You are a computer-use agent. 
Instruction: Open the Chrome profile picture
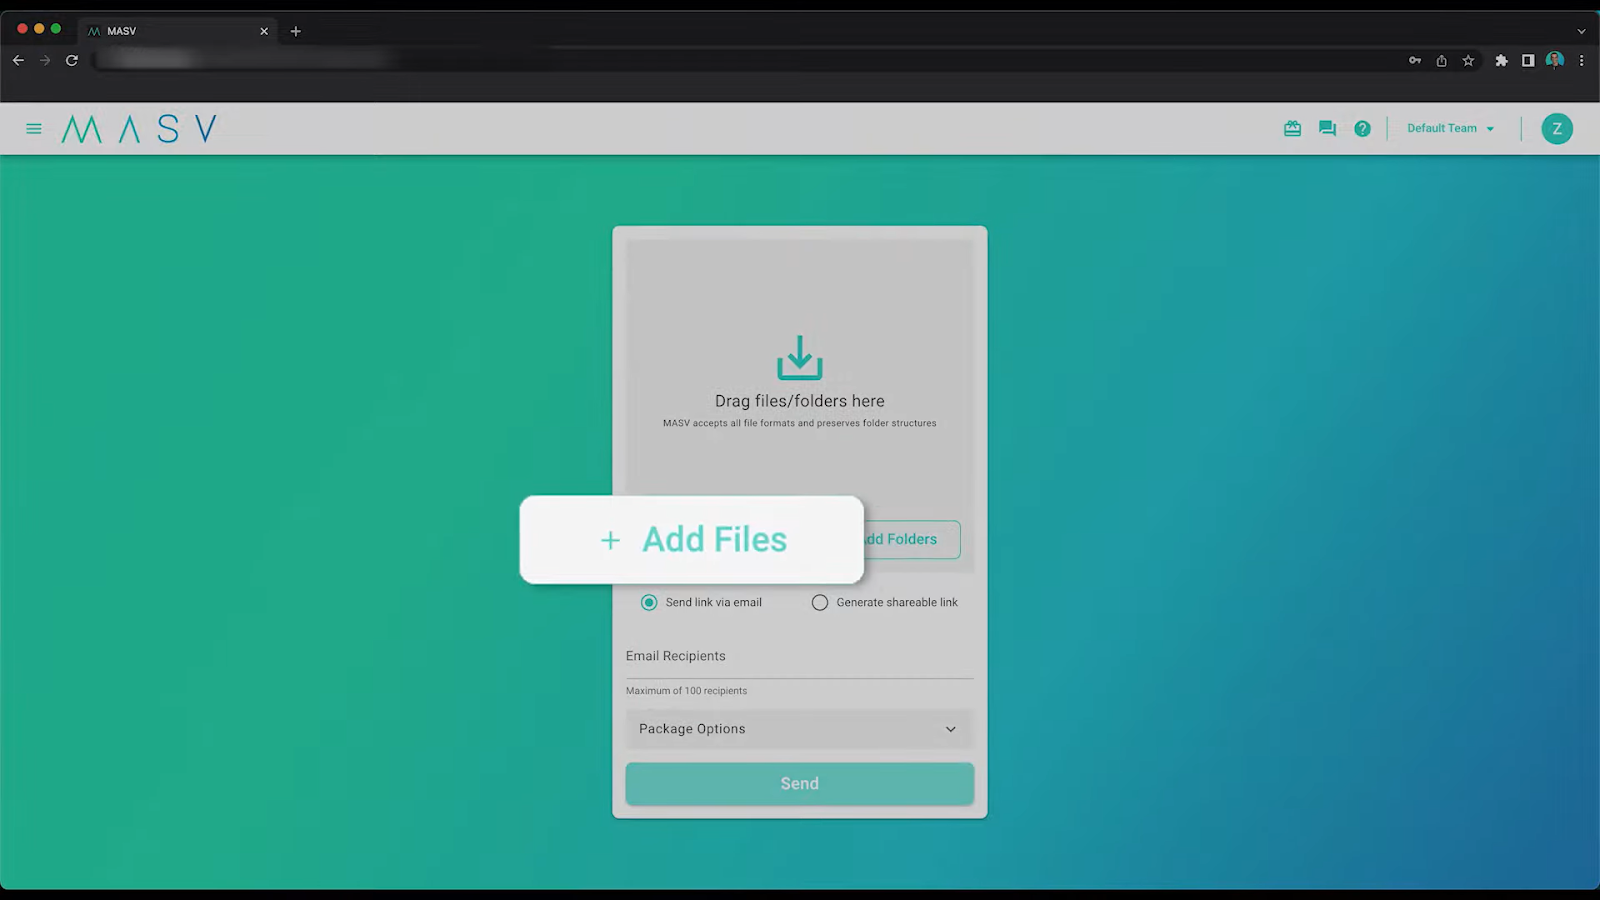click(1555, 60)
